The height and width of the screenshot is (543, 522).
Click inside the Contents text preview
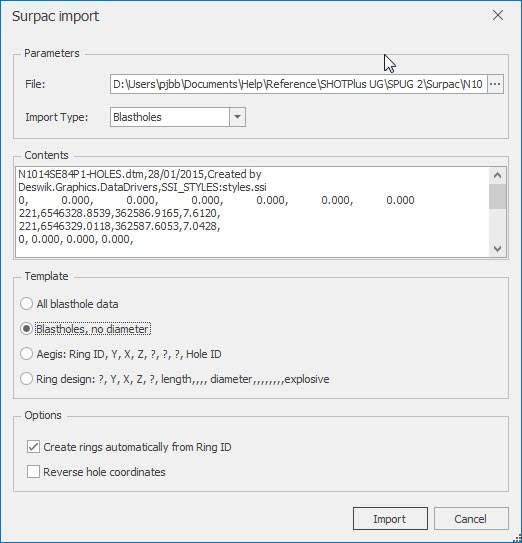[252, 212]
